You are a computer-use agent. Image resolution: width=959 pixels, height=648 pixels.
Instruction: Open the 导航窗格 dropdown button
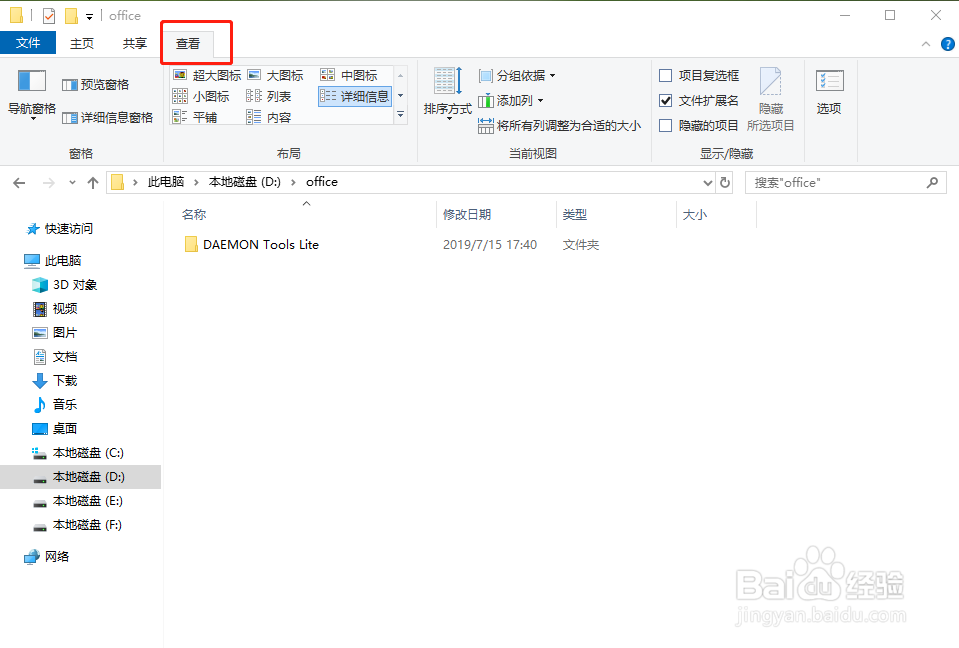pyautogui.click(x=32, y=95)
